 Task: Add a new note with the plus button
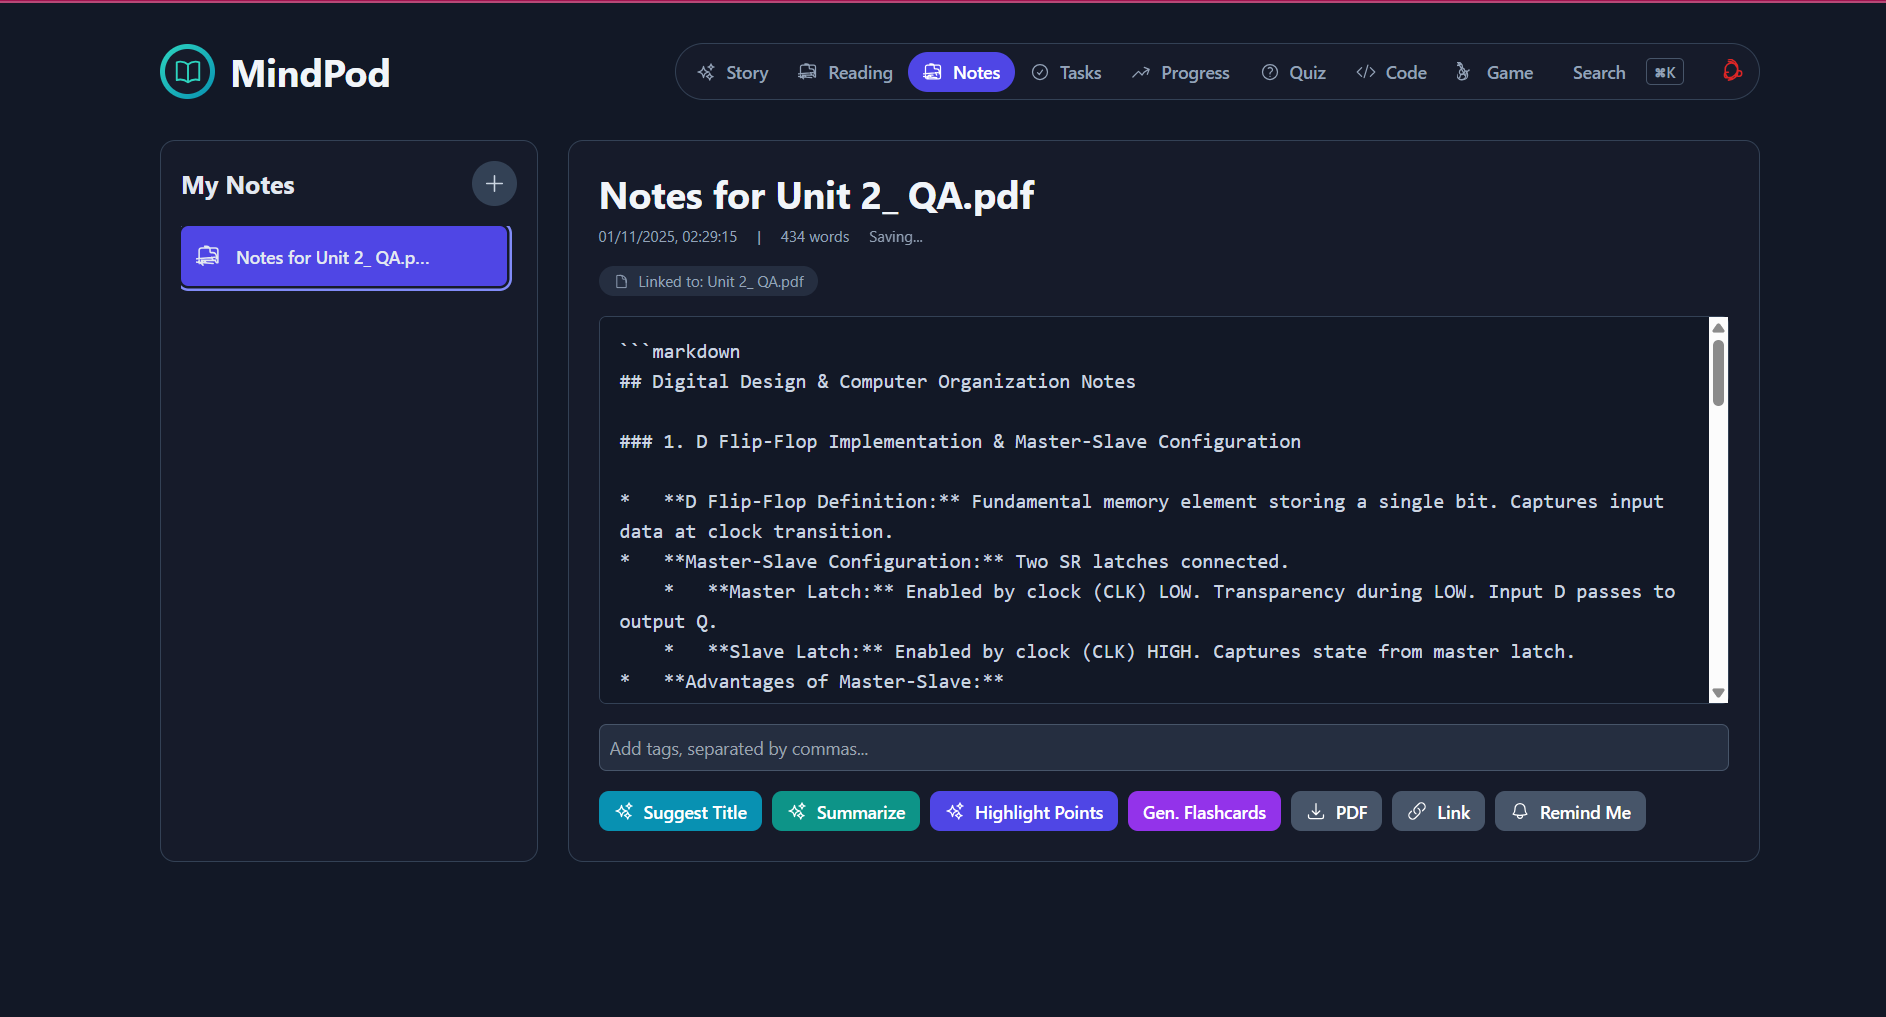(494, 184)
